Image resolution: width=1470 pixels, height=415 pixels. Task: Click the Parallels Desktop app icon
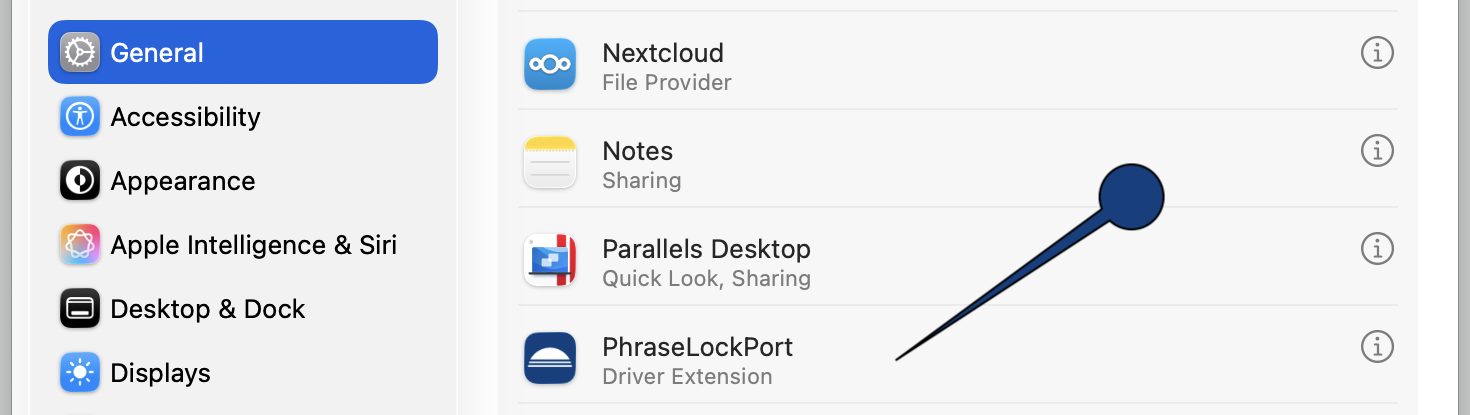tap(550, 260)
